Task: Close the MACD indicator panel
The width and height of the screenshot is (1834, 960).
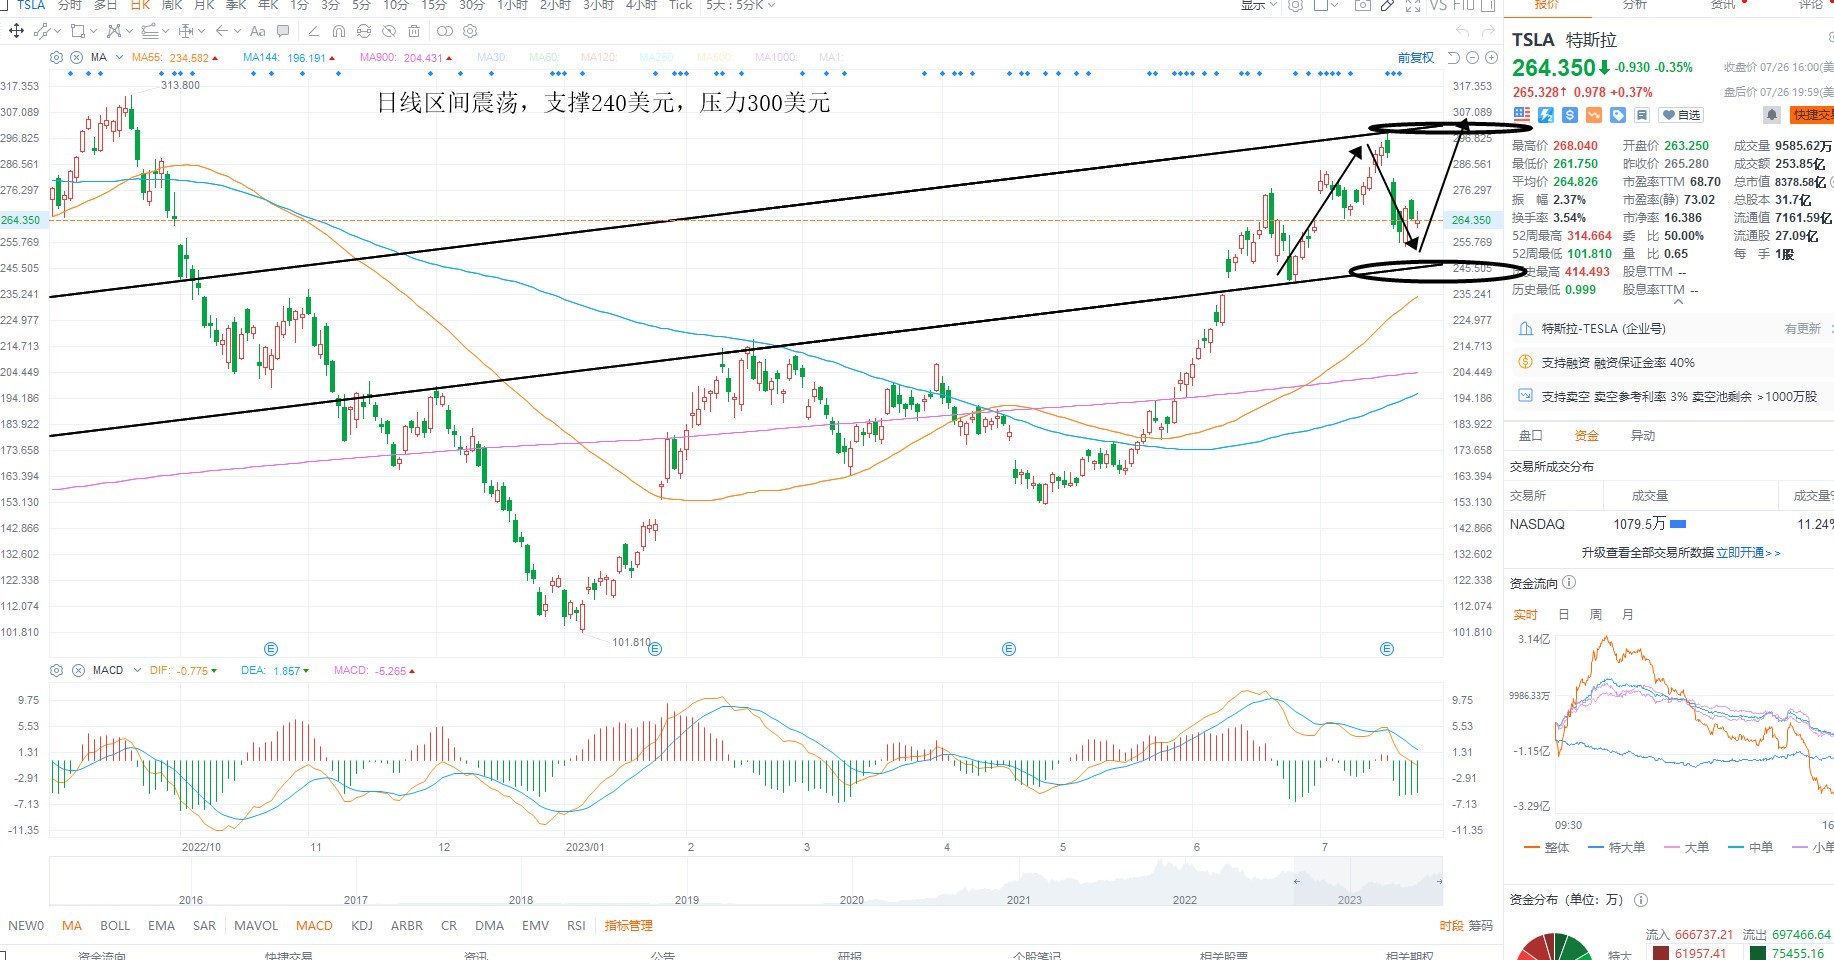Action: 77,670
